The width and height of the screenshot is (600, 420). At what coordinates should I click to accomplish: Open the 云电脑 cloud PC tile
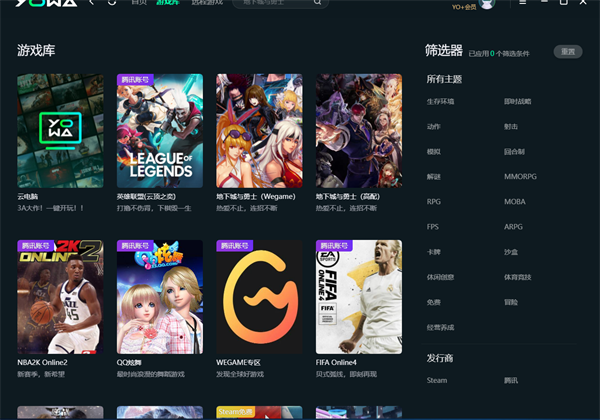coord(60,130)
